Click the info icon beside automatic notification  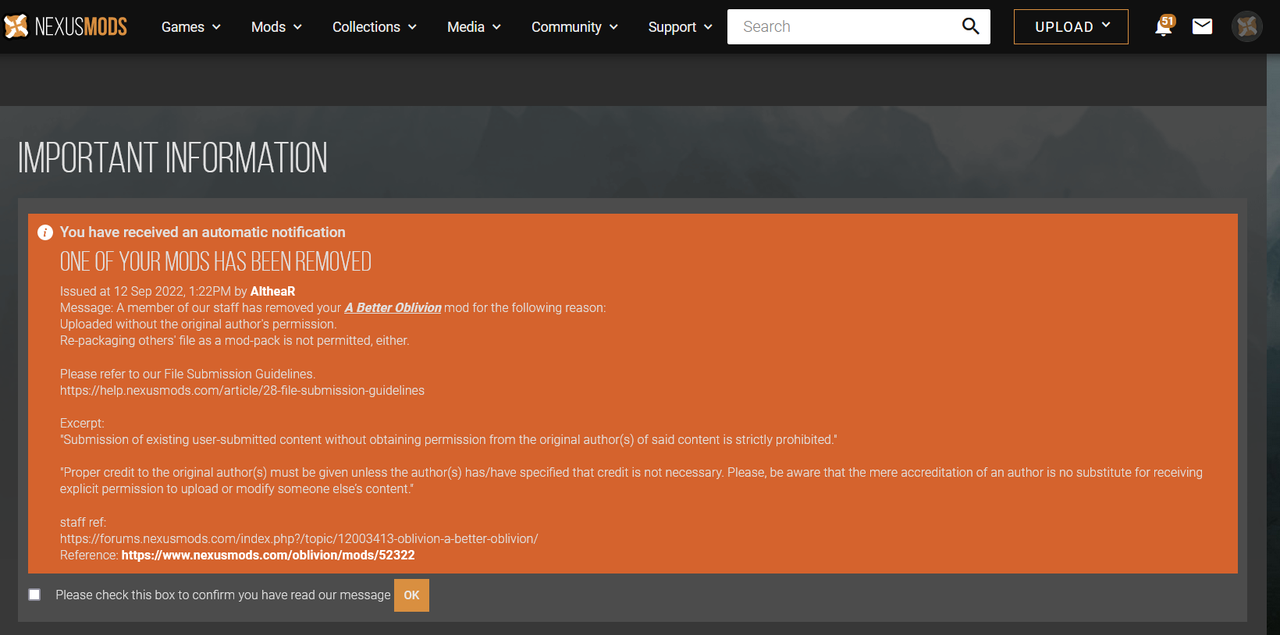45,232
